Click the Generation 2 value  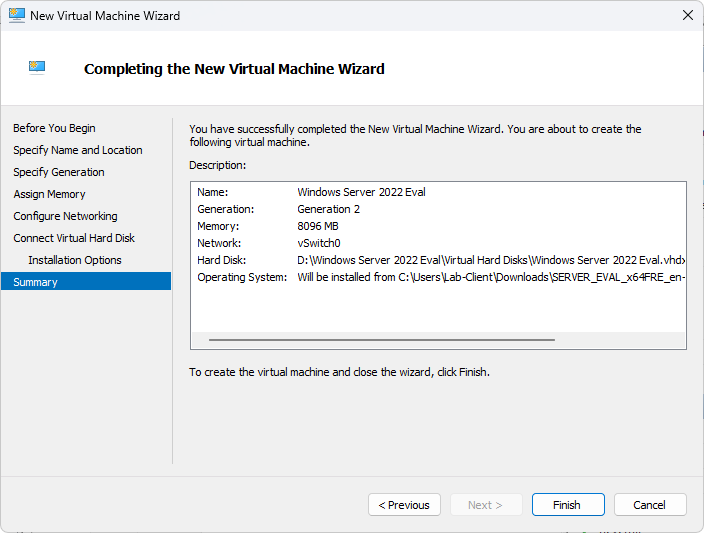click(329, 209)
